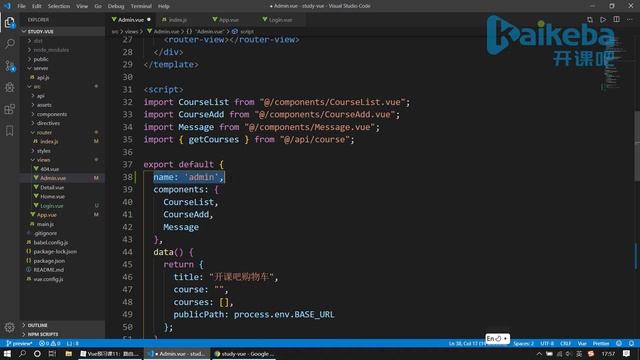640x360 pixels.
Task: Click the Open Changes compare icon in the editor title bar
Action: 590,20
